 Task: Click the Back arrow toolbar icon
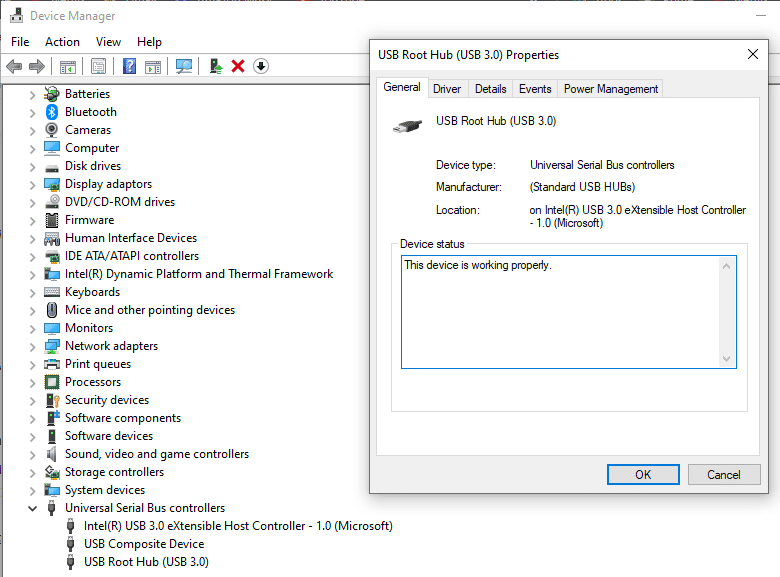pyautogui.click(x=14, y=66)
